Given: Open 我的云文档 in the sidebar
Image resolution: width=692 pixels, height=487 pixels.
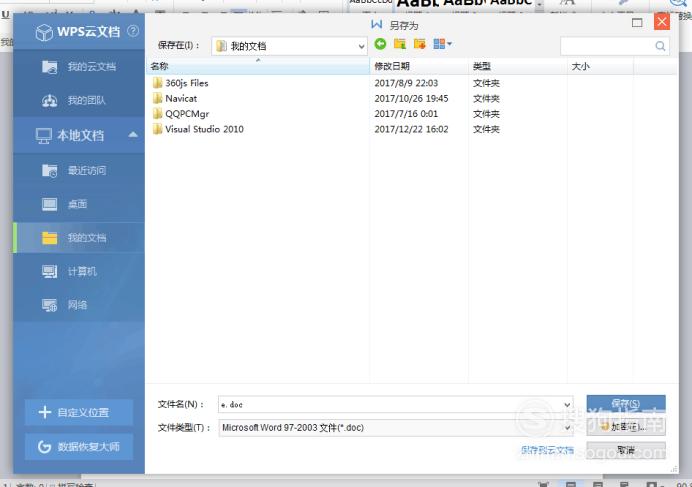Looking at the screenshot, I should coord(79,67).
